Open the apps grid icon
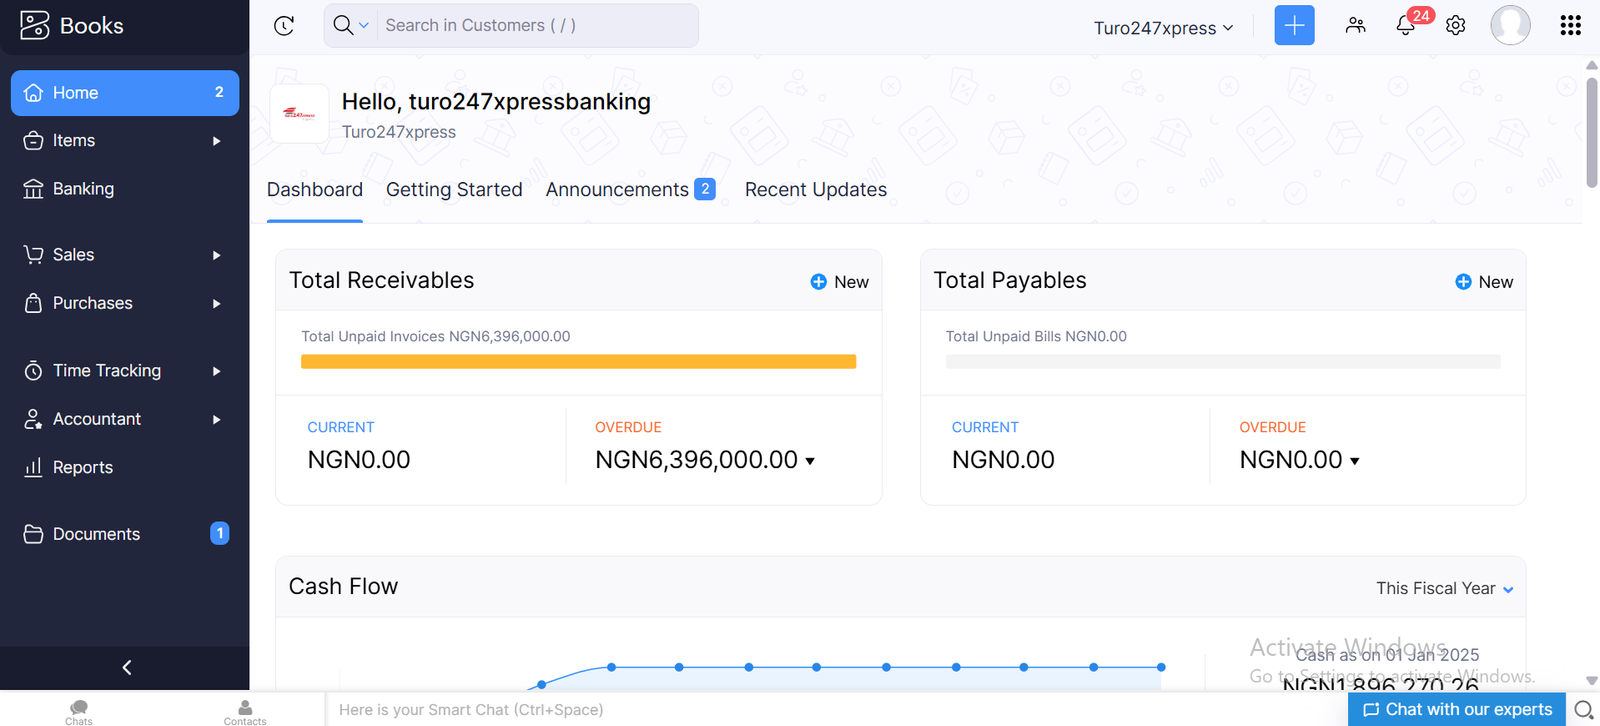Image resolution: width=1600 pixels, height=726 pixels. click(x=1570, y=26)
